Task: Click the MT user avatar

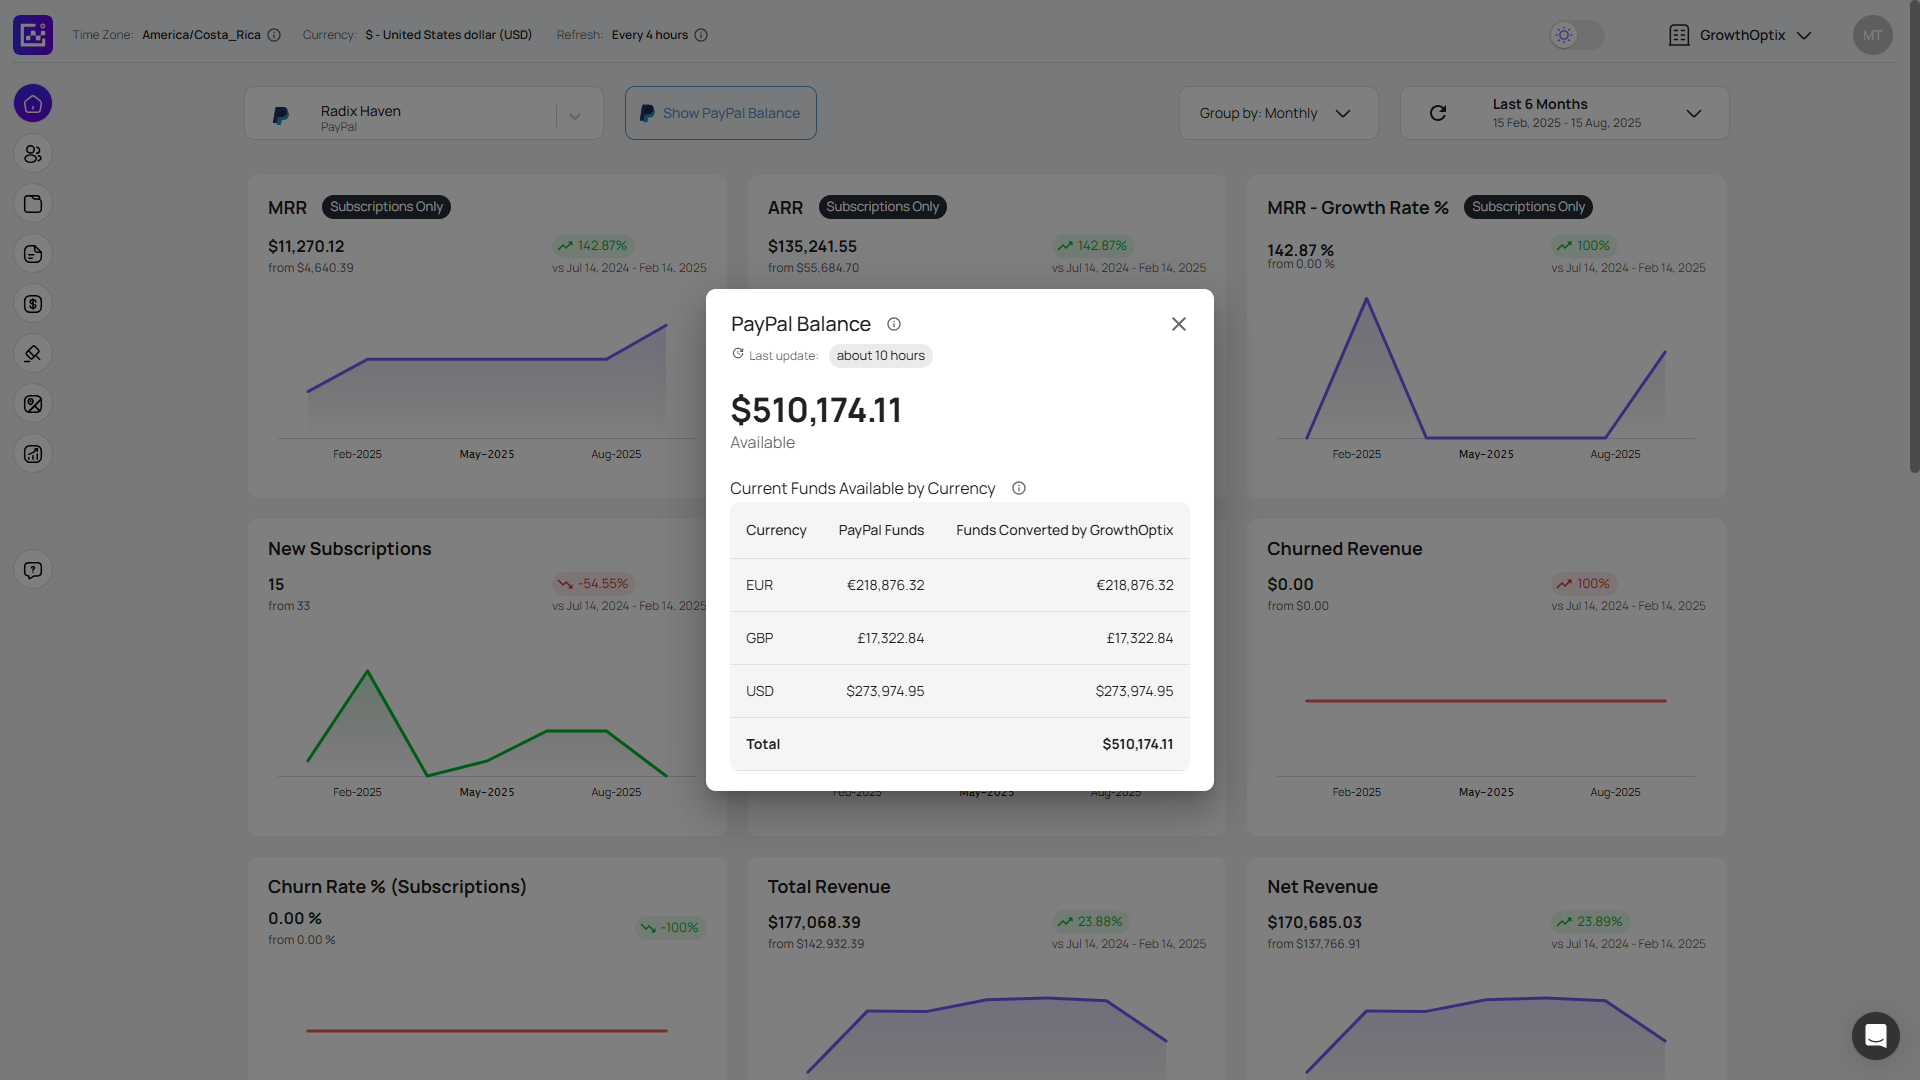Action: pyautogui.click(x=1872, y=35)
